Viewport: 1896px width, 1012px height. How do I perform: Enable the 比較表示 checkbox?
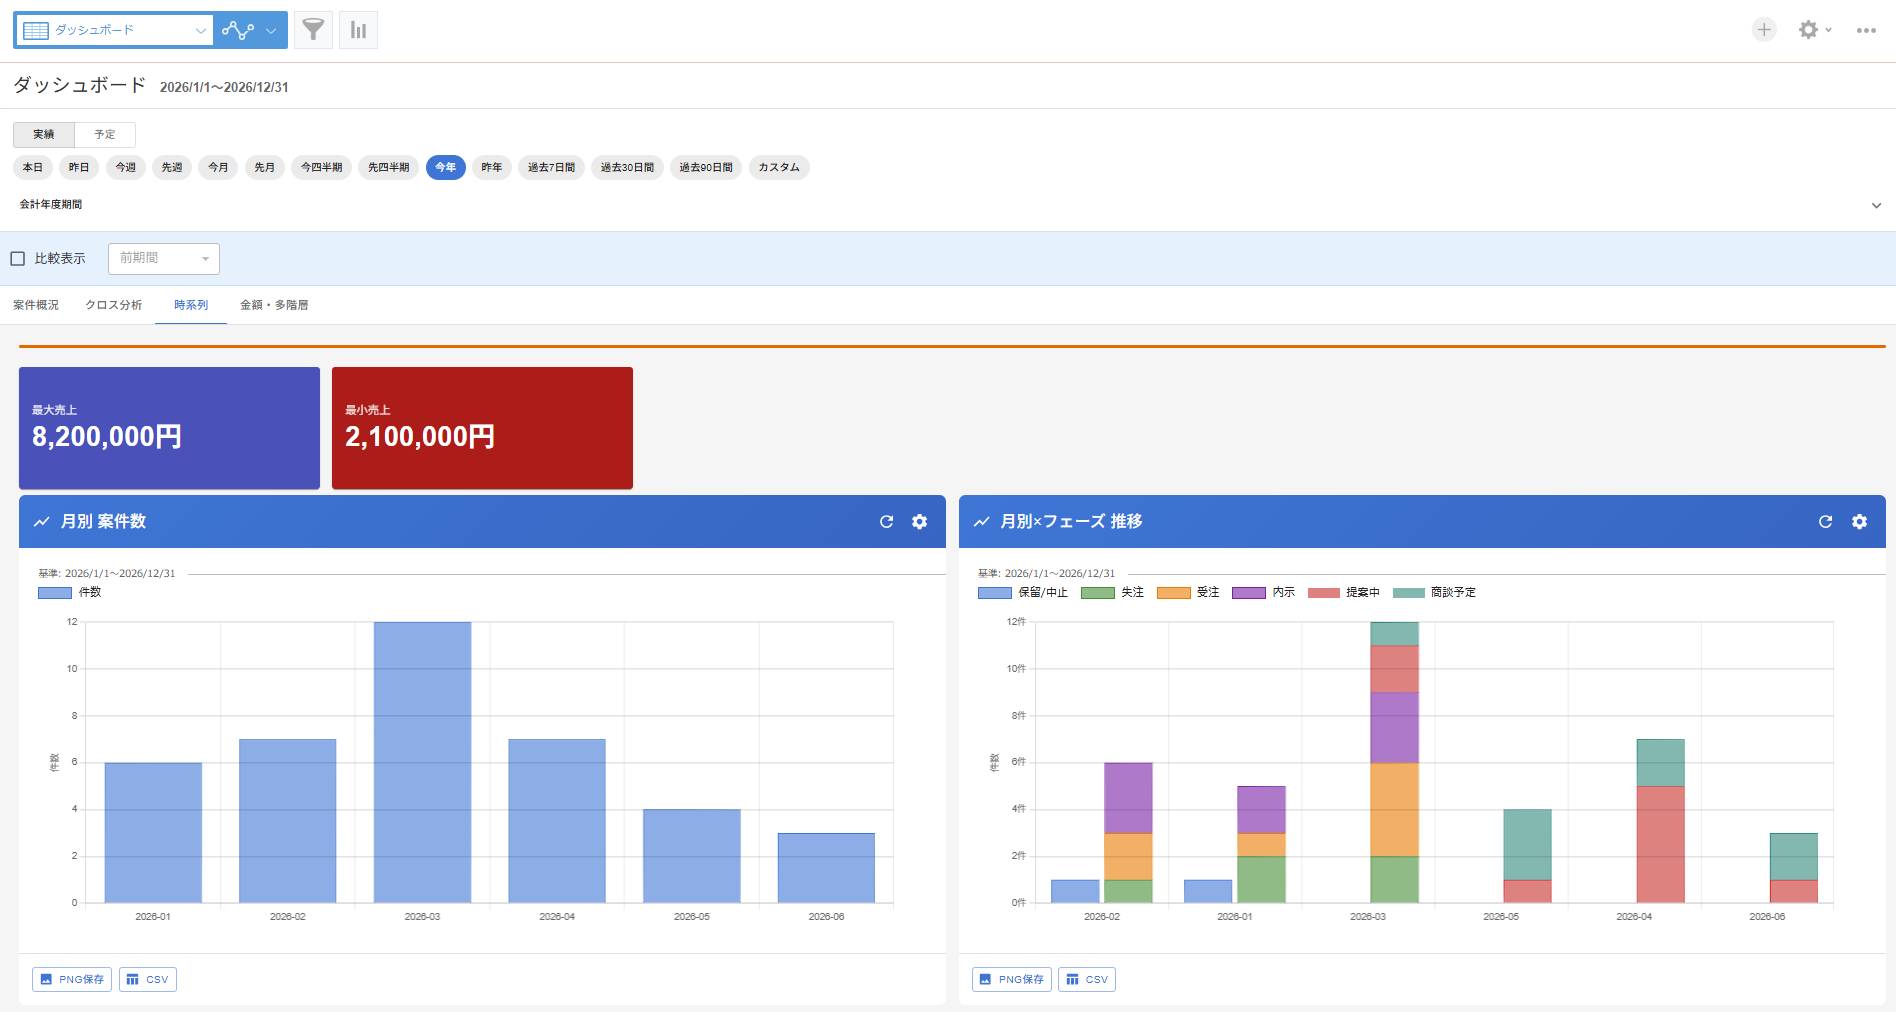(x=18, y=259)
